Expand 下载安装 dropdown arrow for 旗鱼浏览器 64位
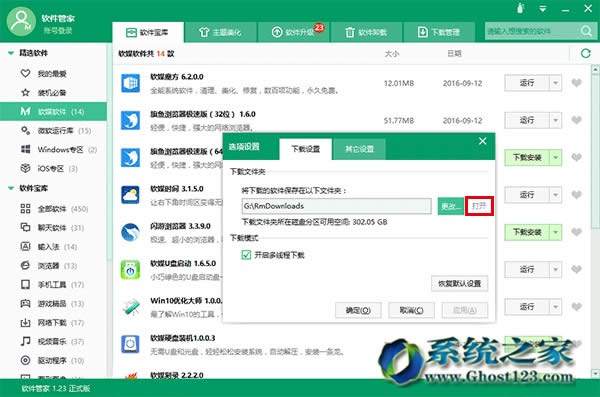 point(555,157)
